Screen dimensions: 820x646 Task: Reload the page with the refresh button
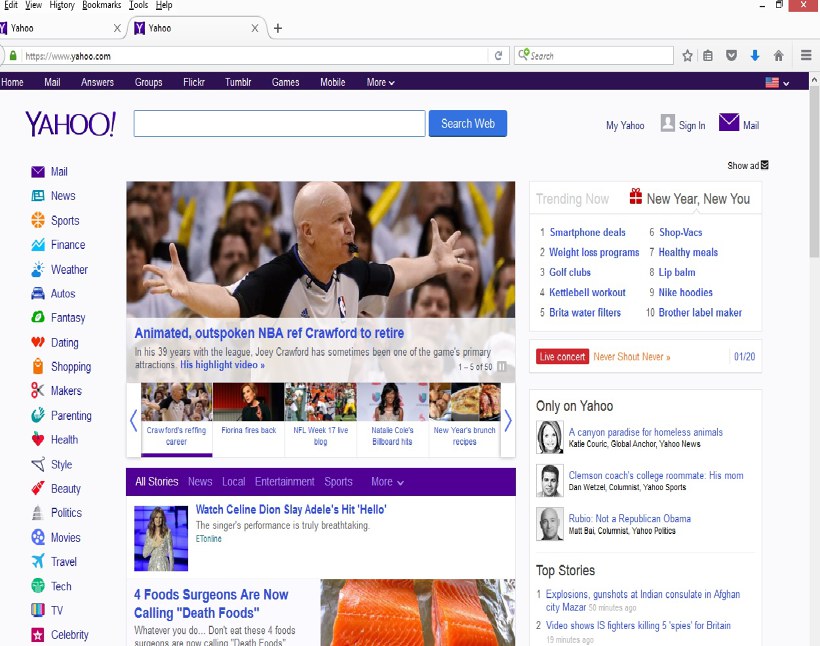click(x=498, y=56)
